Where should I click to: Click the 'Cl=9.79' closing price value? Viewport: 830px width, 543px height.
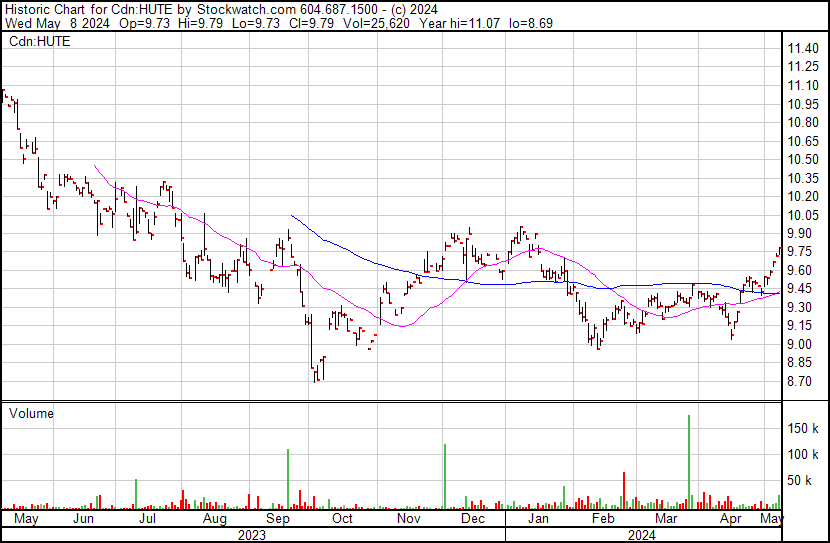tap(311, 23)
